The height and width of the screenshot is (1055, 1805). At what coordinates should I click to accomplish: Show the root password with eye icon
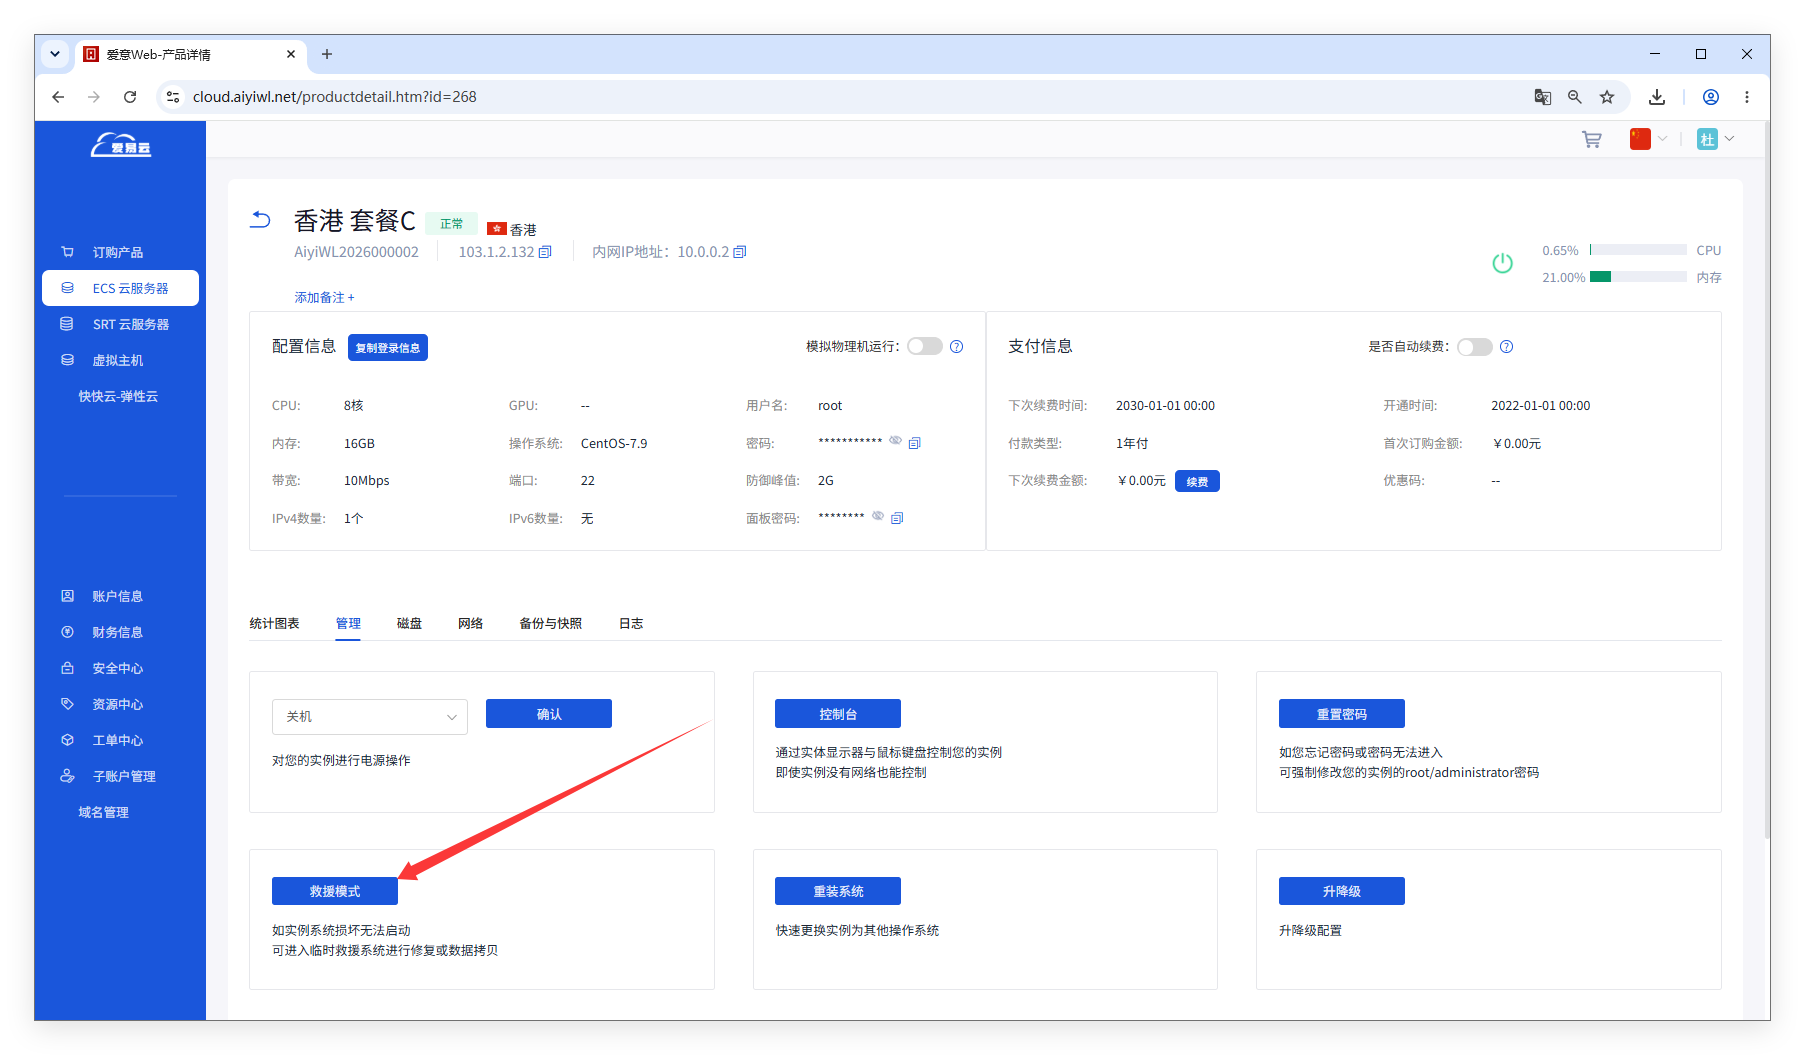(896, 441)
